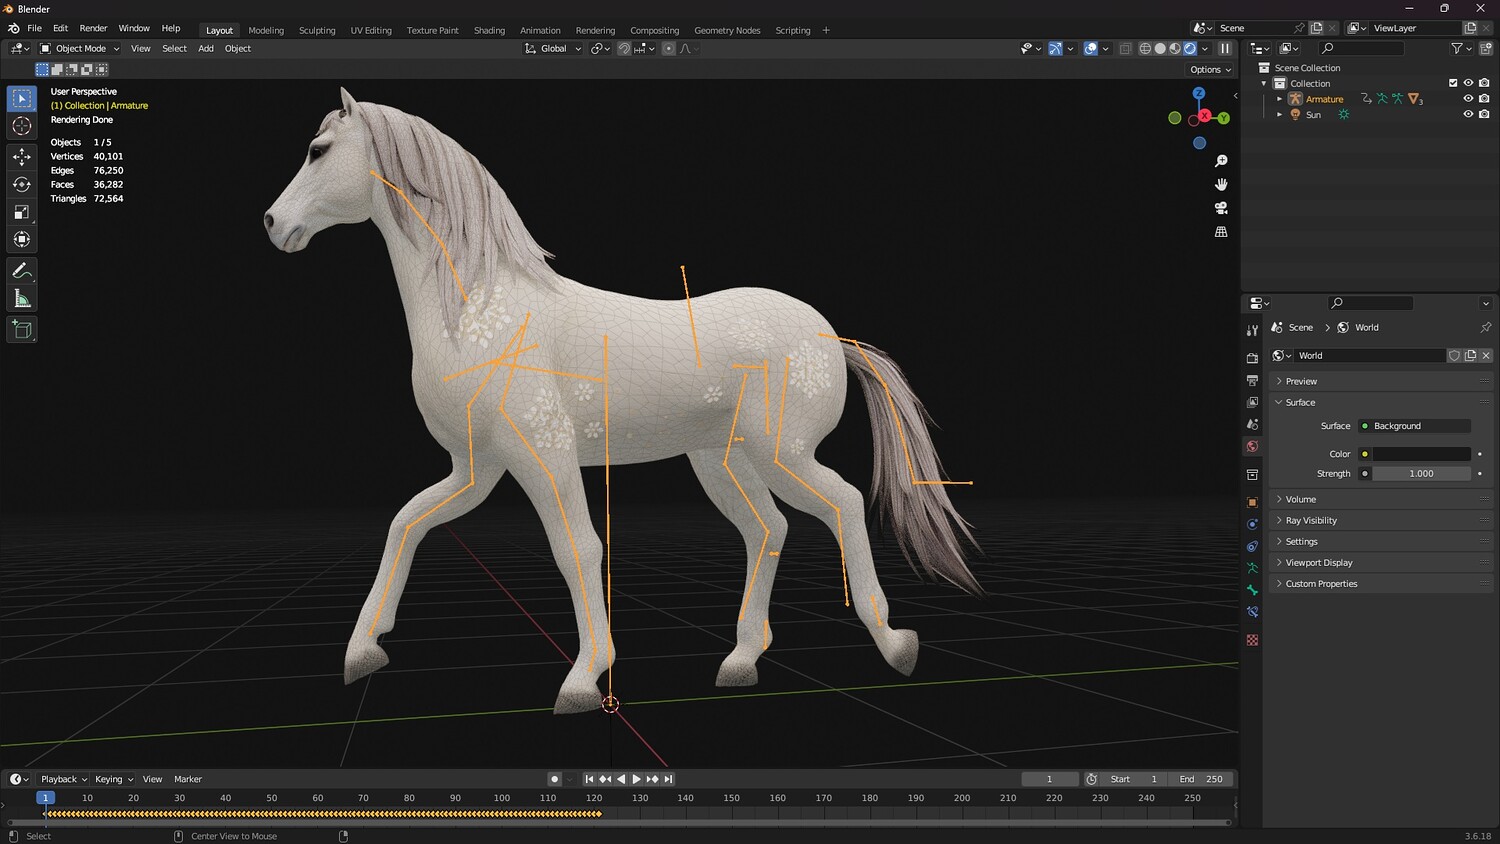Select the Annotate pencil tool
The height and width of the screenshot is (844, 1500).
click(22, 271)
